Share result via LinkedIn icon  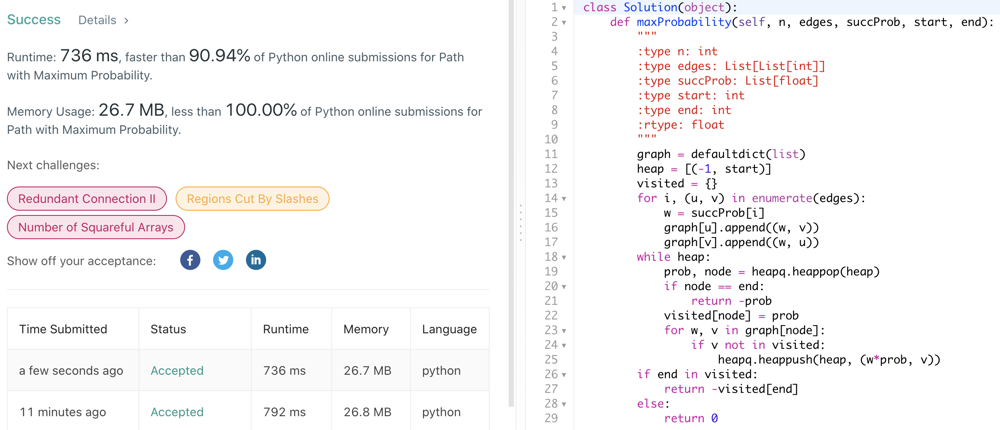[256, 260]
